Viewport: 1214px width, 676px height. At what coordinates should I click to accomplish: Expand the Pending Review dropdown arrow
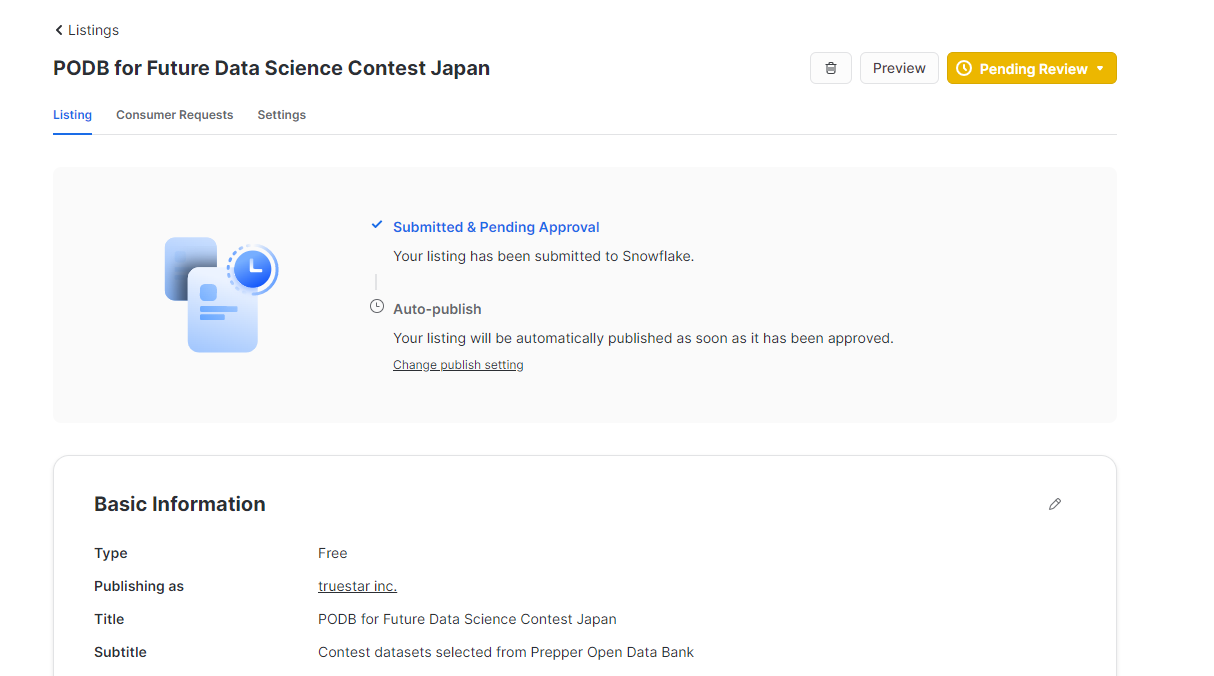1100,69
